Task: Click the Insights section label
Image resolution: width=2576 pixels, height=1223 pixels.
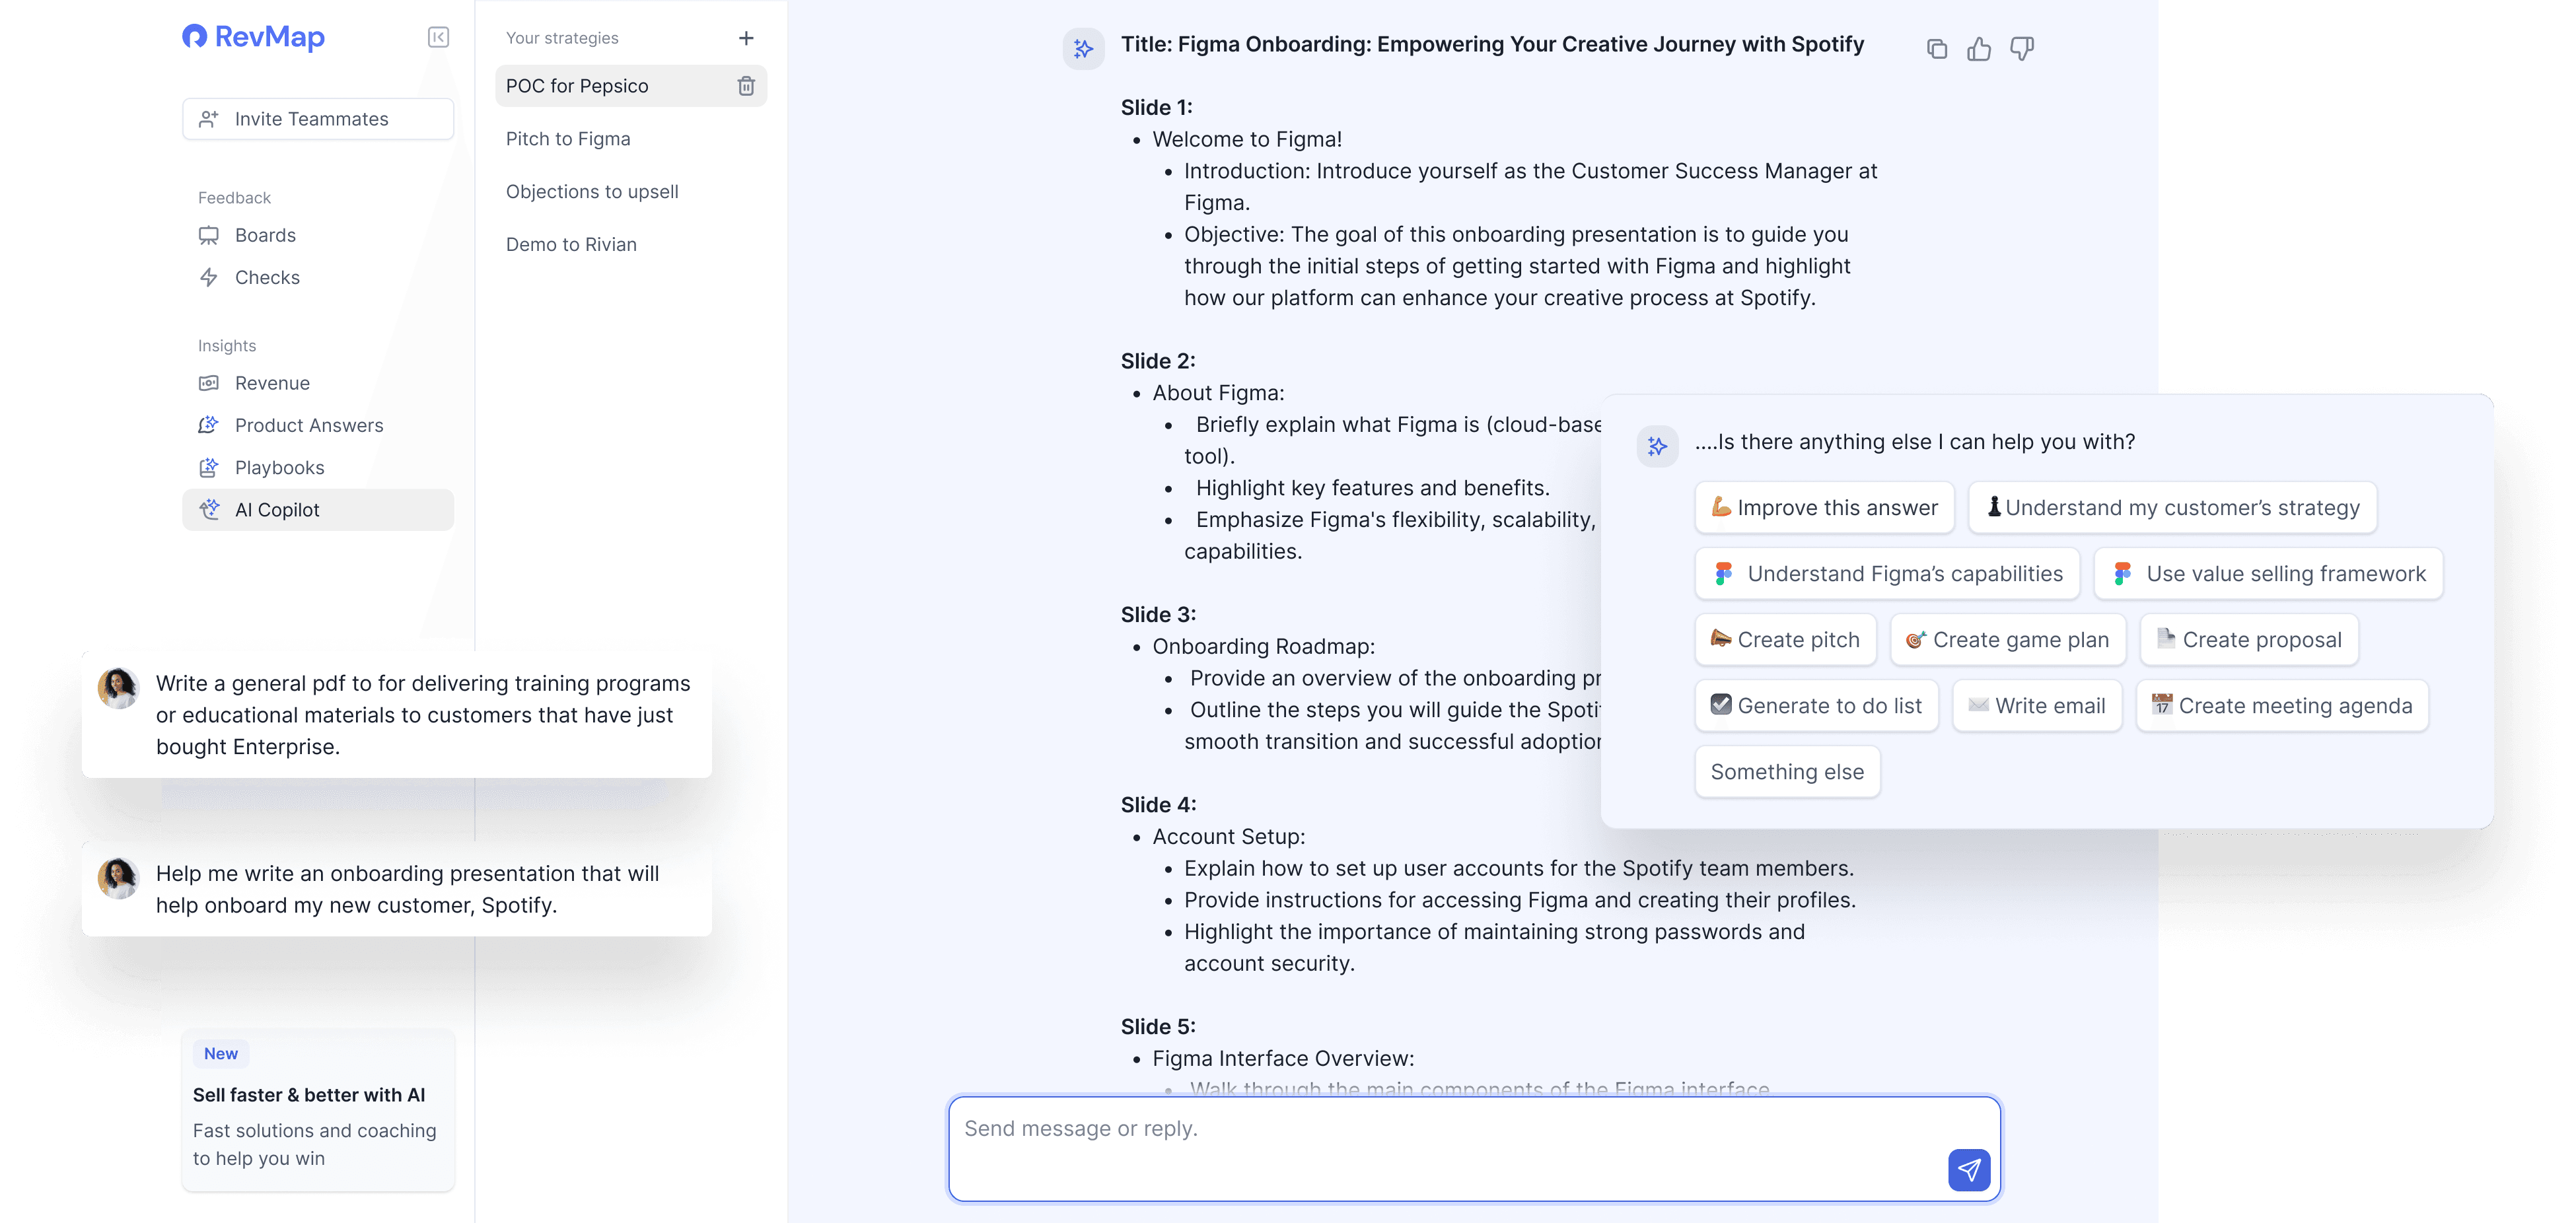Action: coord(227,346)
